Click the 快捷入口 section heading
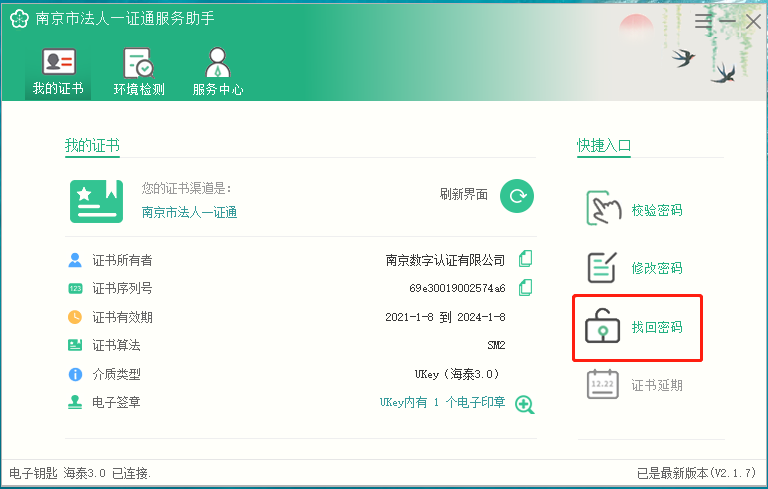This screenshot has width=768, height=489. [603, 145]
